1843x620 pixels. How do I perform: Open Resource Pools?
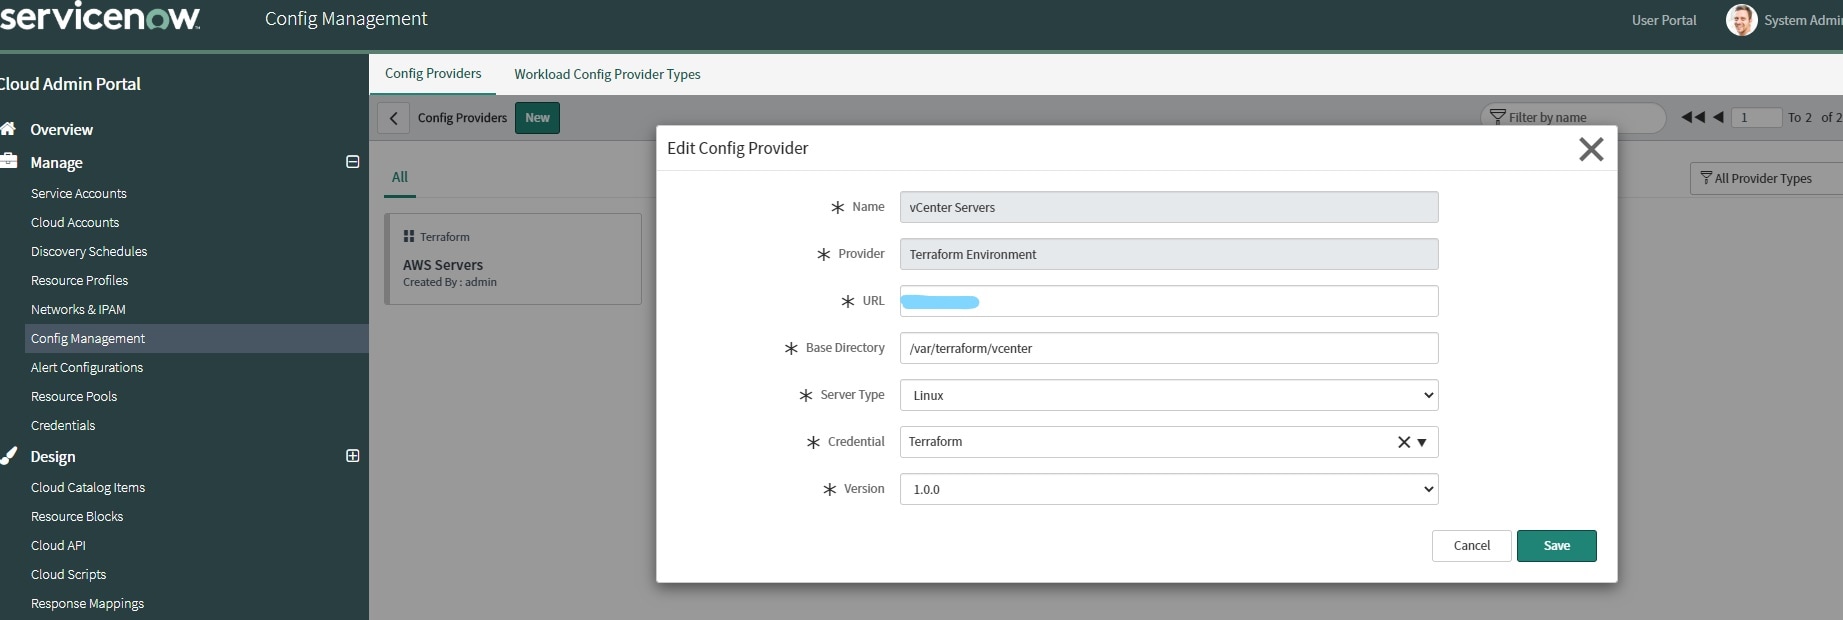coord(74,397)
